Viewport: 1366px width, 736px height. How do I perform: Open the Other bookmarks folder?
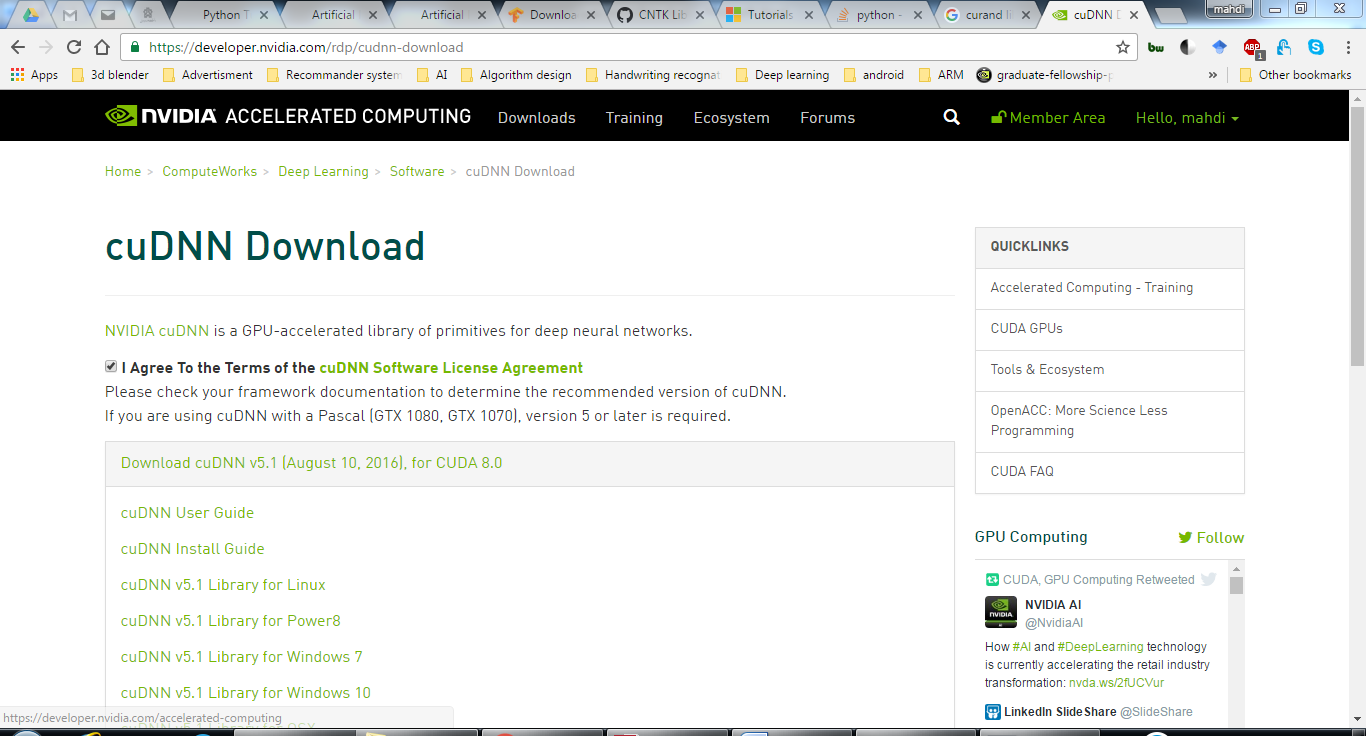pyautogui.click(x=1295, y=75)
